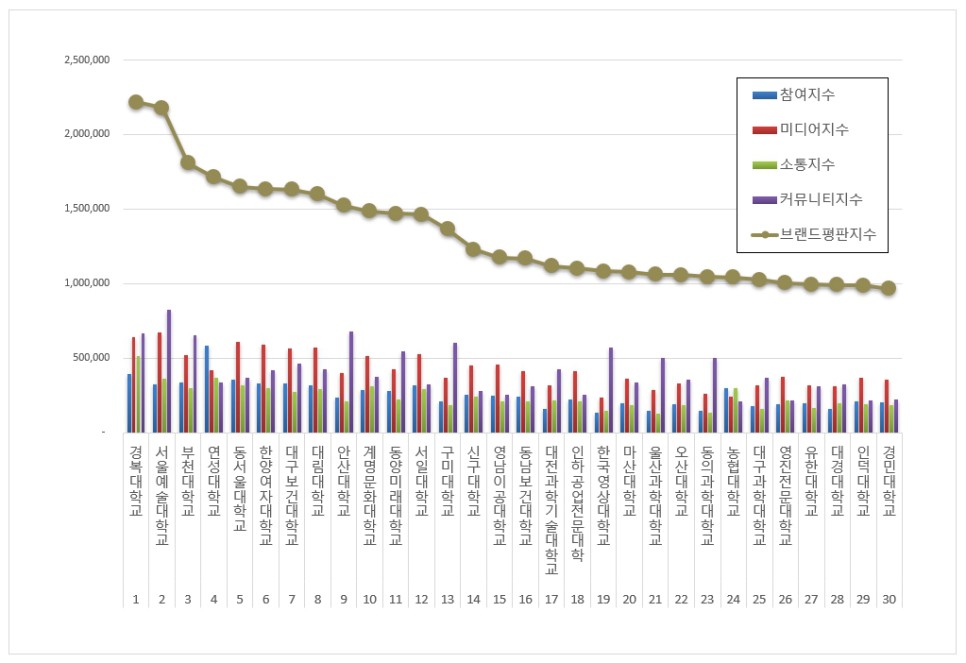966x663 pixels.
Task: Click the 동서울대학교 axis label
Action: [240, 488]
